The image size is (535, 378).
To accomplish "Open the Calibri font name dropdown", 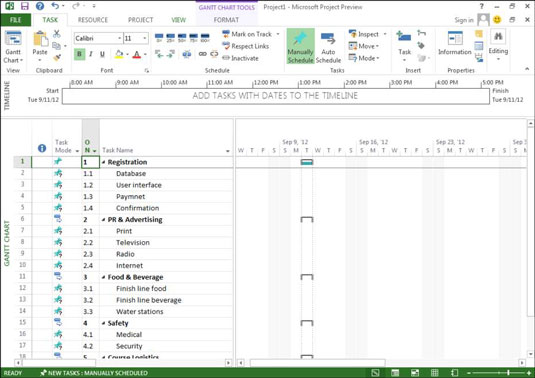I will (x=119, y=38).
